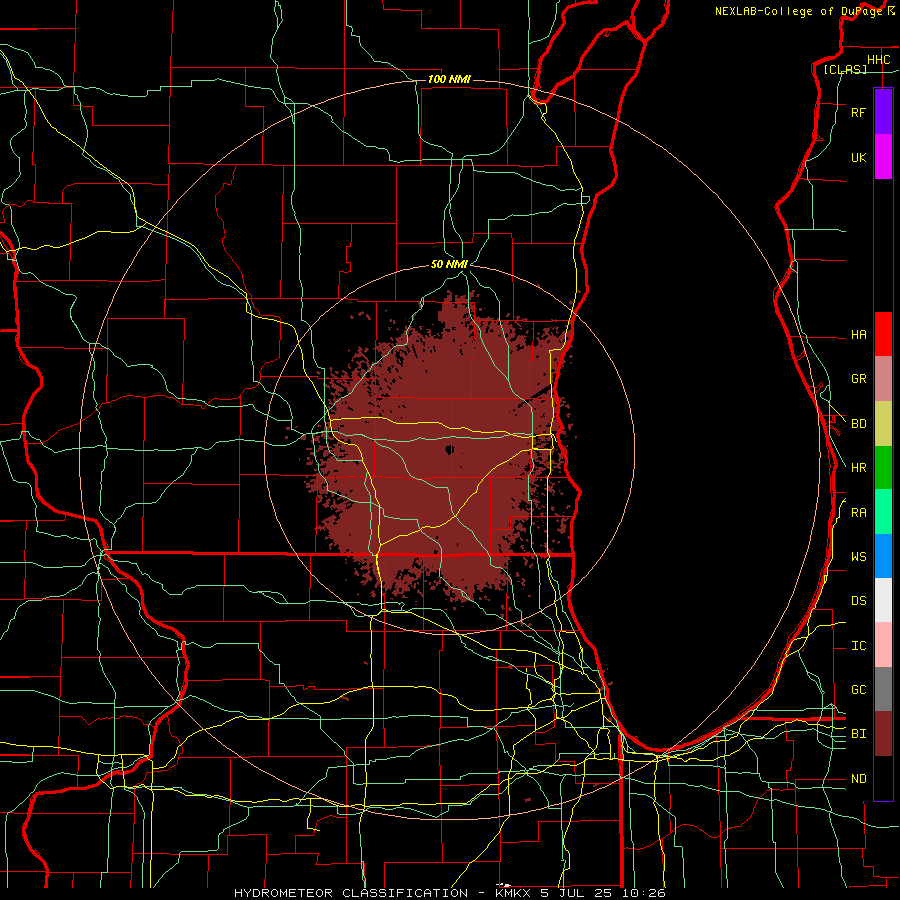Click the HHC product label
900x900 pixels.
click(878, 60)
